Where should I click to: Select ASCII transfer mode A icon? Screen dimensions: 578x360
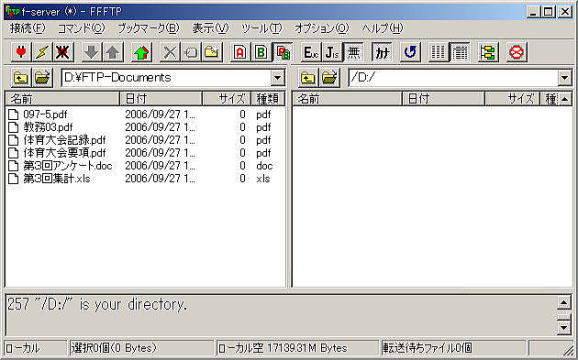tap(240, 52)
